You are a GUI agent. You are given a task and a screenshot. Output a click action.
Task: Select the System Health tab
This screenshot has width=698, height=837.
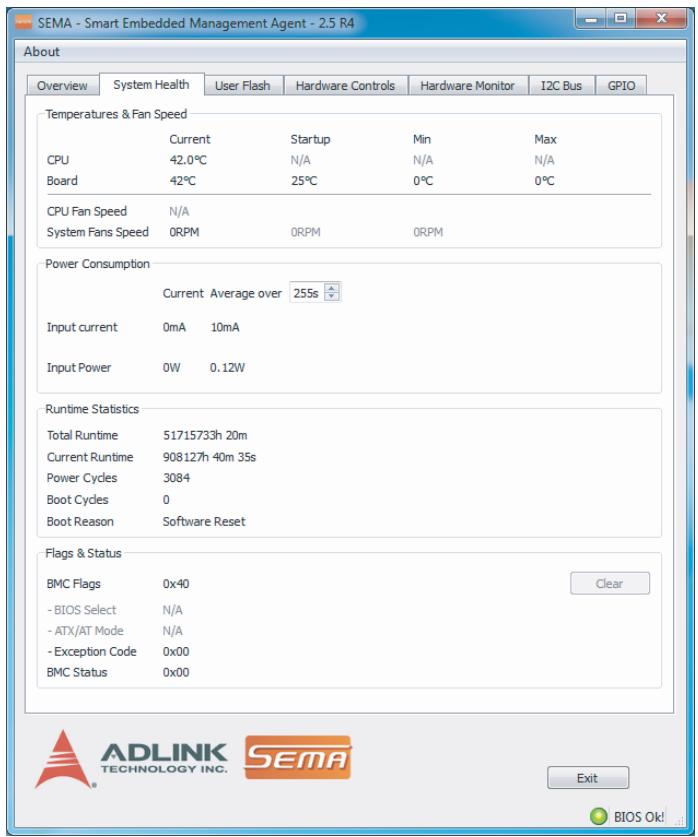[152, 84]
